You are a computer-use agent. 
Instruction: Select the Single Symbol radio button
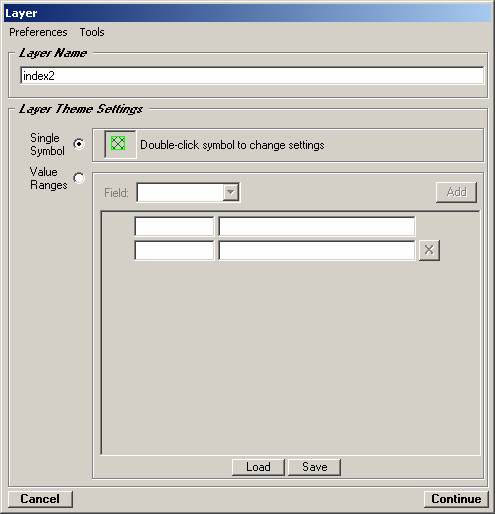point(79,144)
